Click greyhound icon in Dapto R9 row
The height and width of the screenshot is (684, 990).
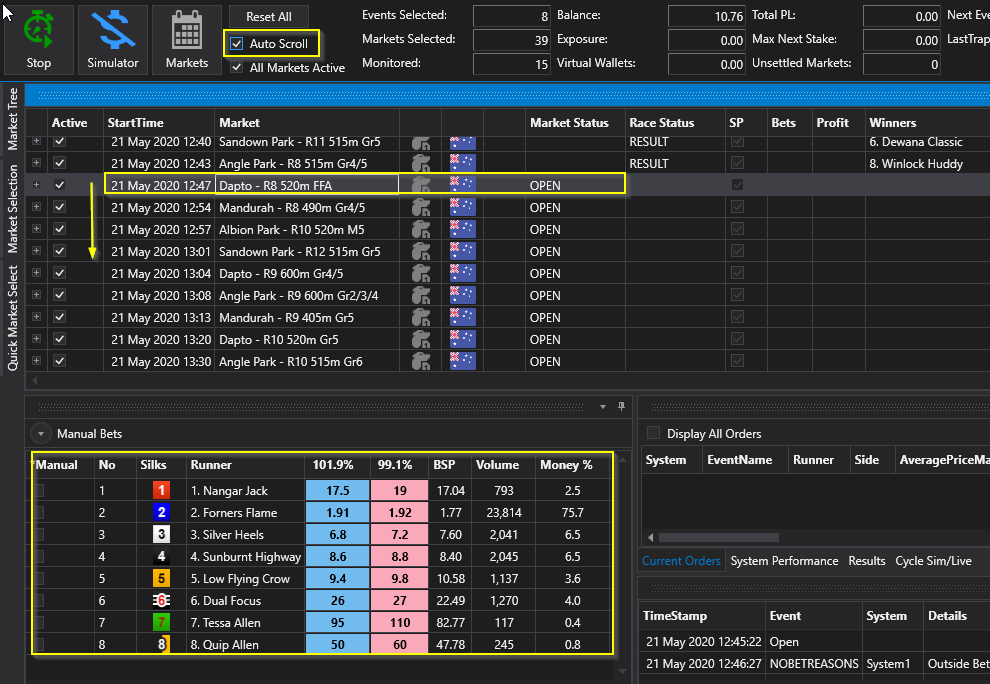pyautogui.click(x=420, y=273)
